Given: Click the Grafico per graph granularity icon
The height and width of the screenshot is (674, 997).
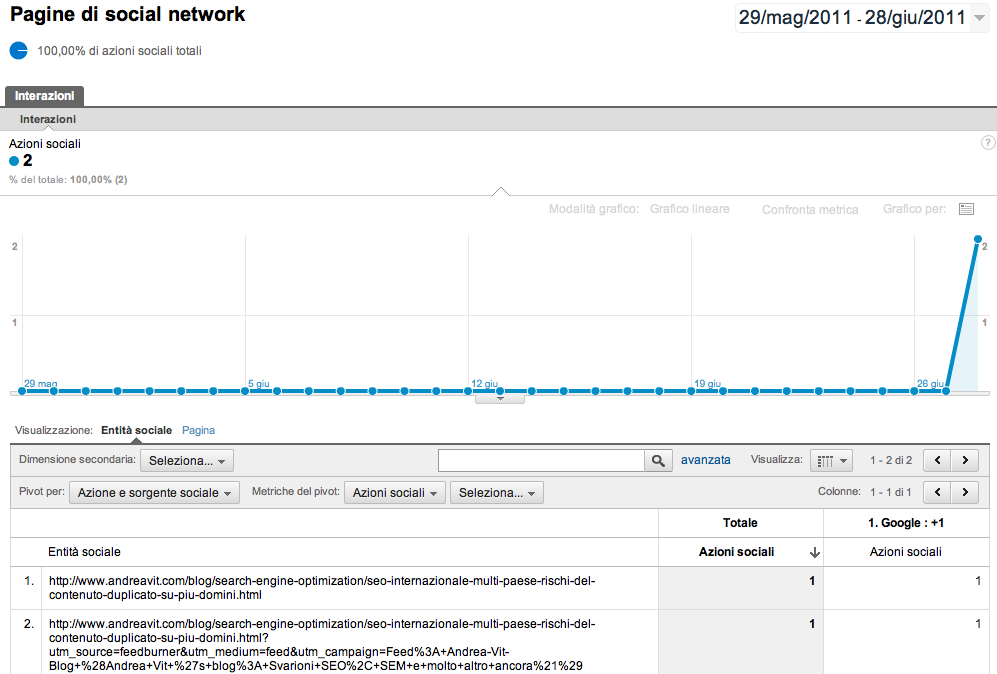Looking at the screenshot, I should click(966, 209).
